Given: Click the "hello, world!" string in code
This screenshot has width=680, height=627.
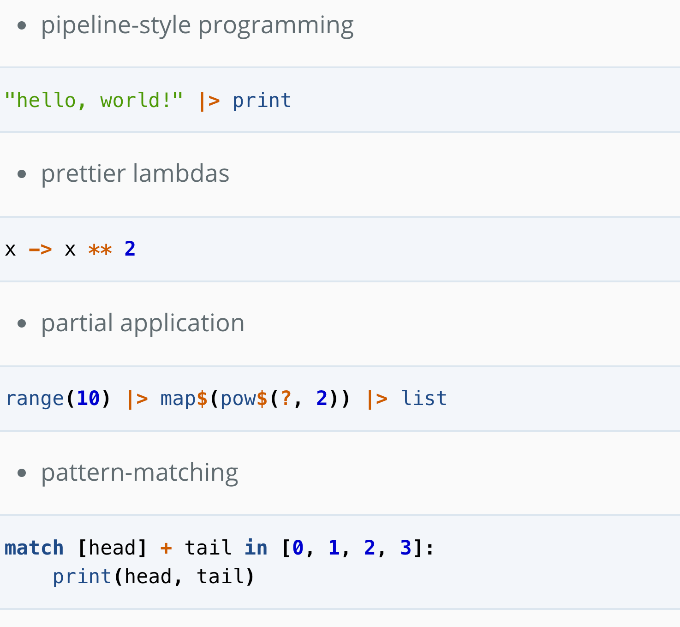Looking at the screenshot, I should (x=94, y=101).
